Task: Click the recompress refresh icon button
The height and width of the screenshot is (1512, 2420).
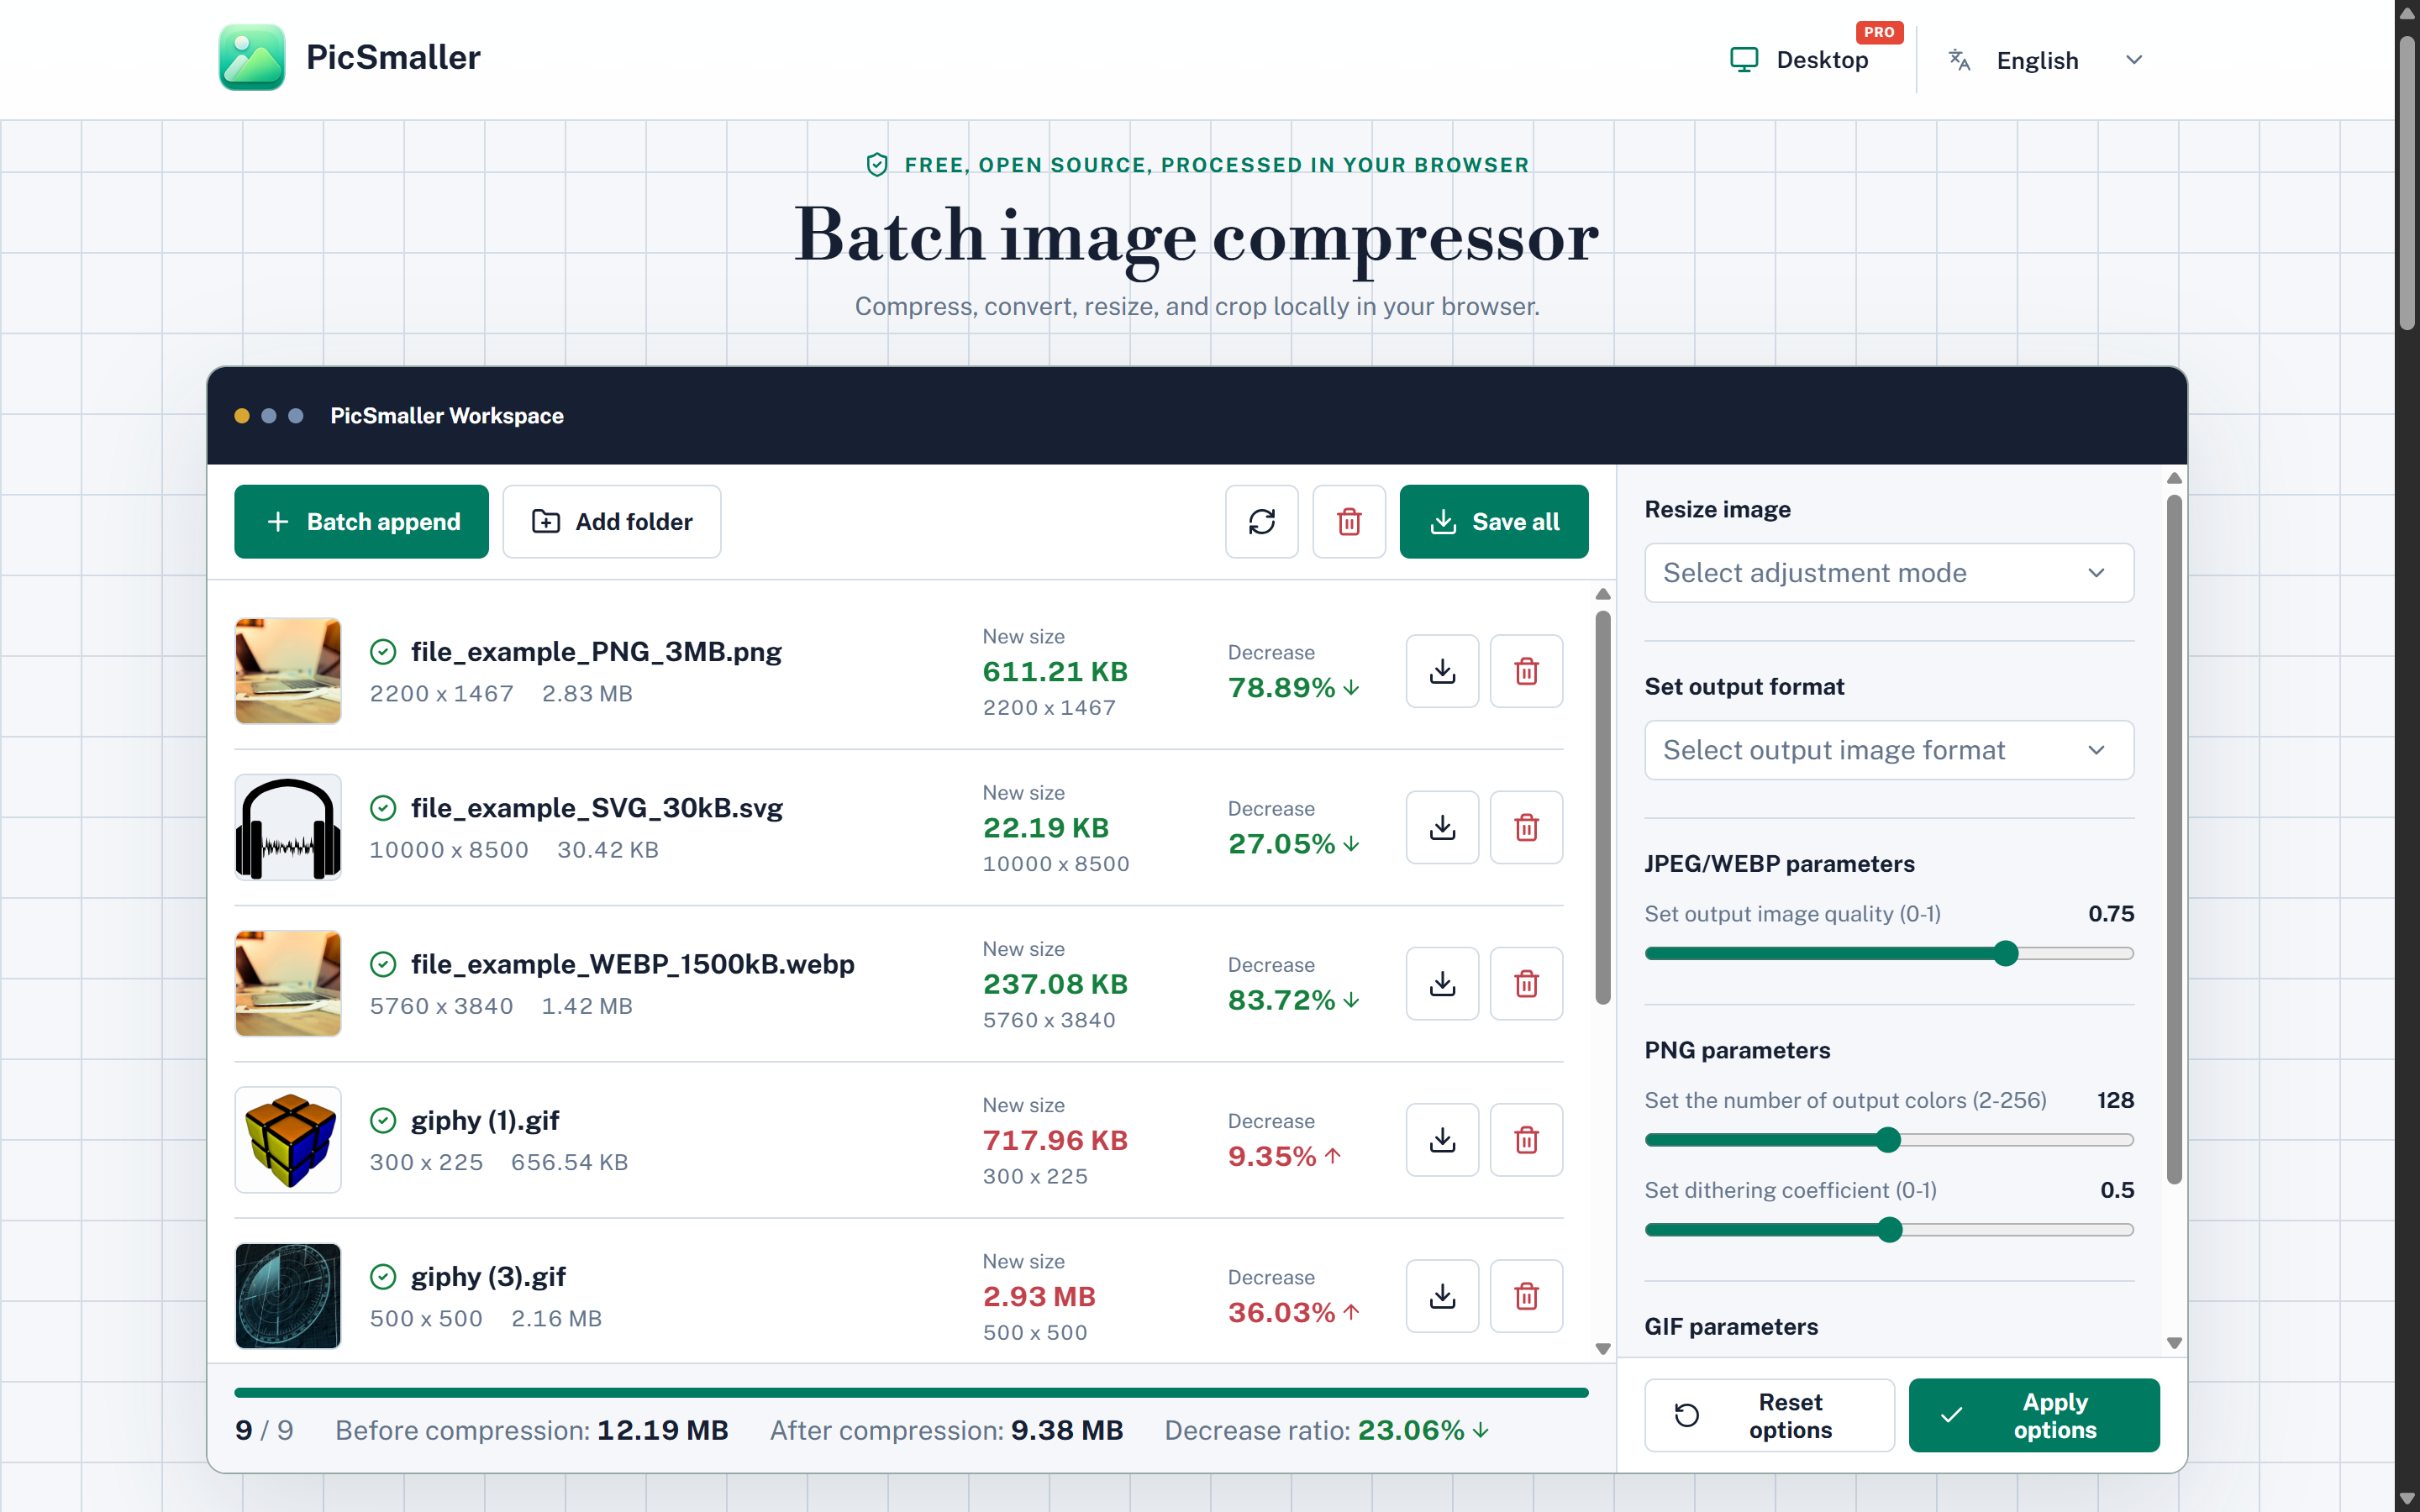Action: click(x=1262, y=521)
